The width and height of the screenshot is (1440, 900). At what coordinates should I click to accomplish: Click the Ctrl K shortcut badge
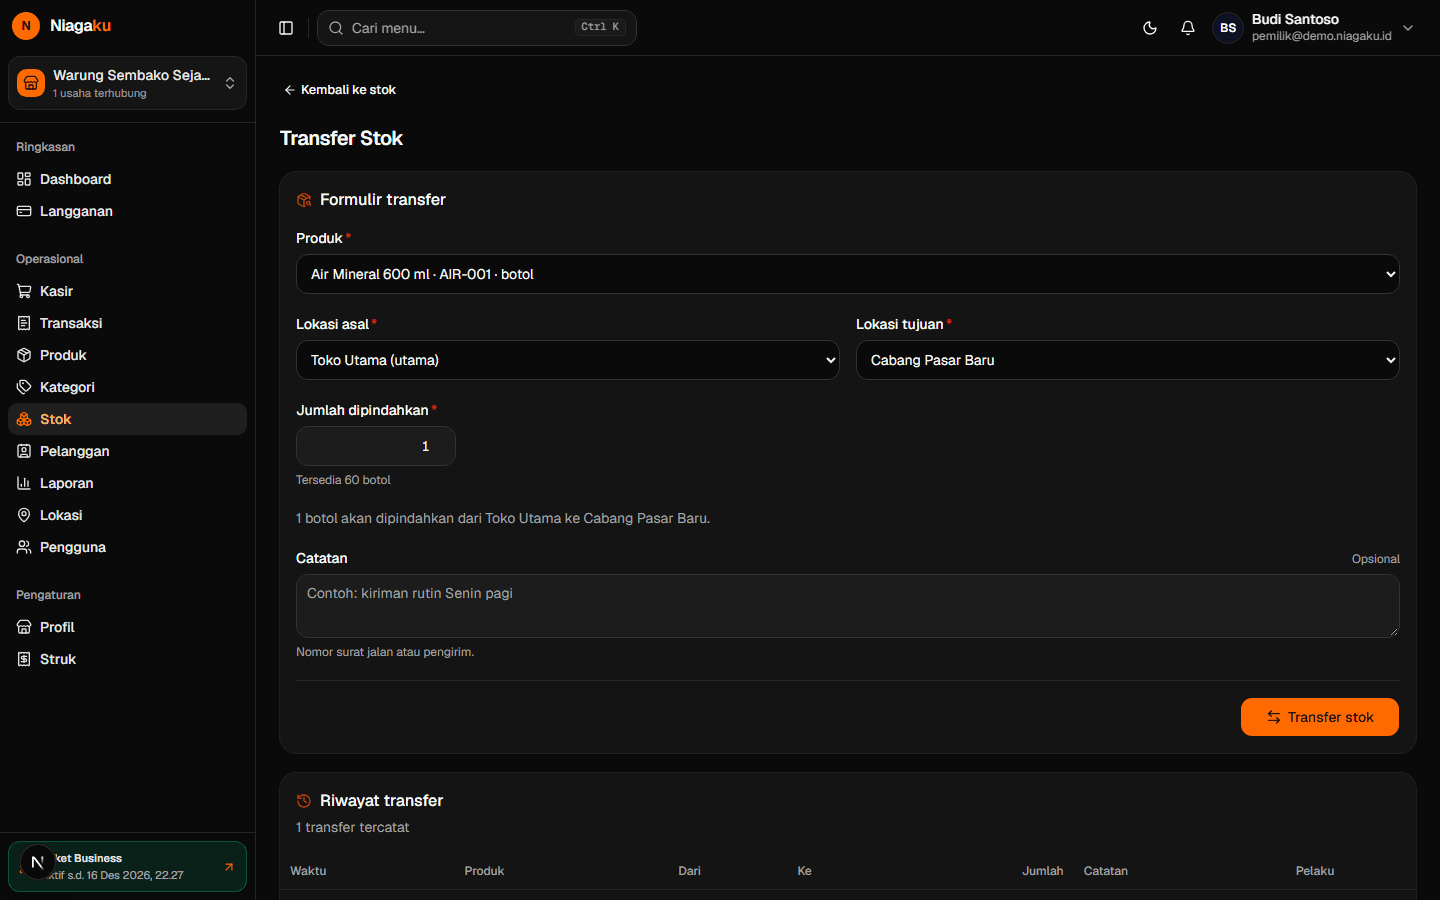pyautogui.click(x=600, y=27)
